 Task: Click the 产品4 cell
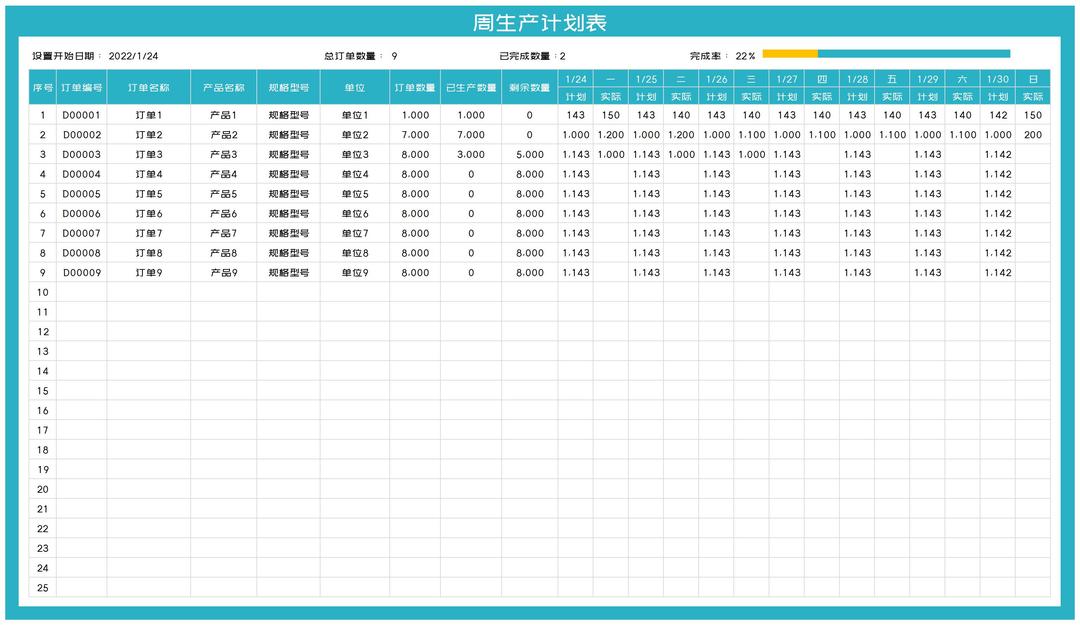pos(224,174)
